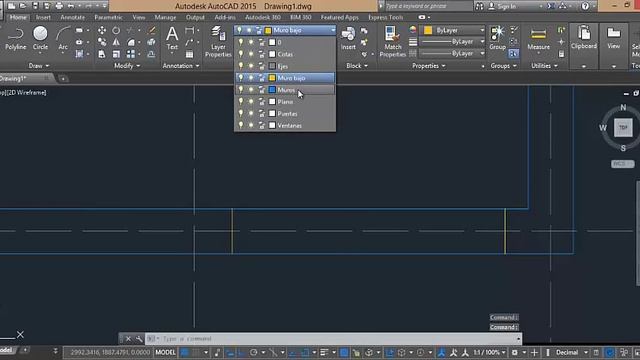Click the Help question mark icon
The image size is (640, 360).
point(585,6)
